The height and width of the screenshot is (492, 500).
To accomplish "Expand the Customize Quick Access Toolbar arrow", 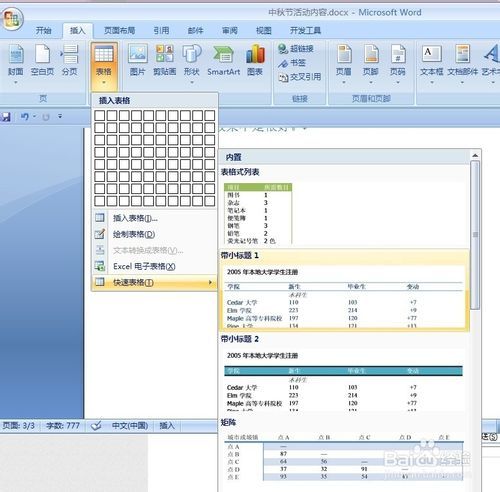I will 60,116.
